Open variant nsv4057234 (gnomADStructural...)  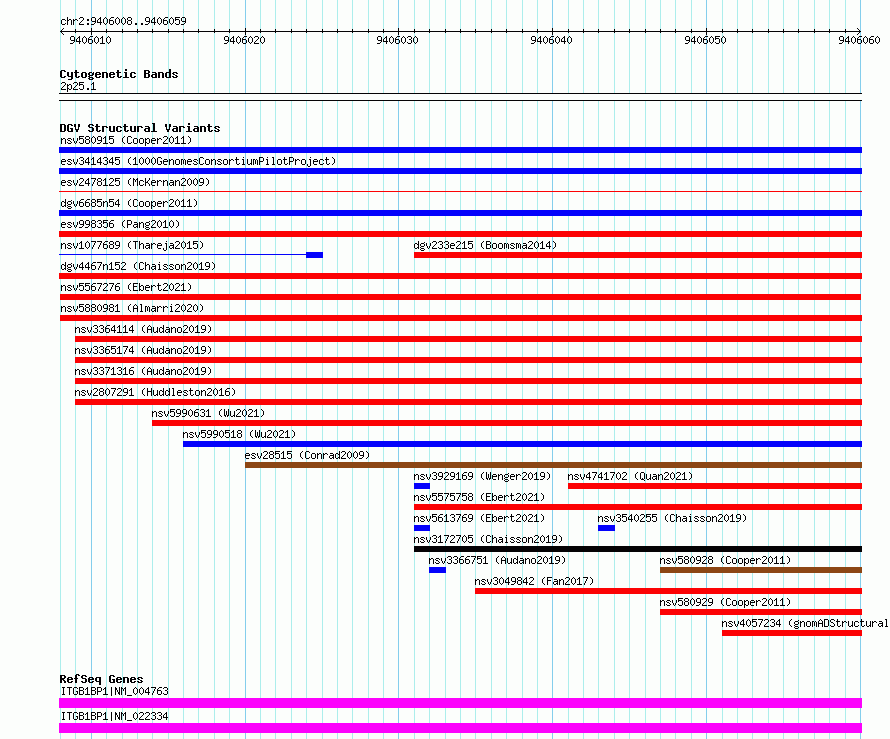(805, 623)
